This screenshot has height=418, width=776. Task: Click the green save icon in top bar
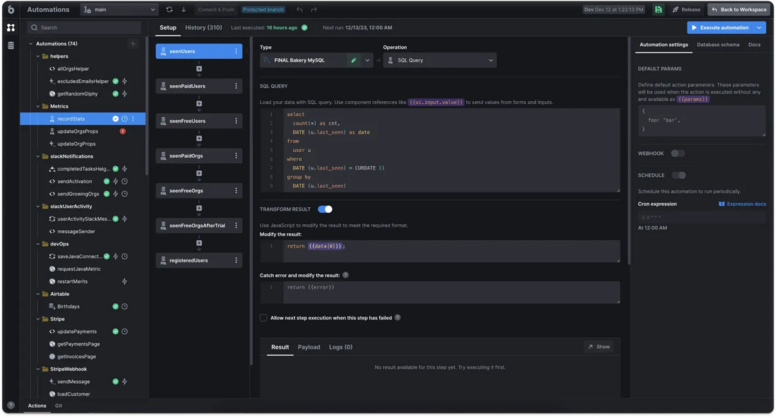click(x=660, y=9)
